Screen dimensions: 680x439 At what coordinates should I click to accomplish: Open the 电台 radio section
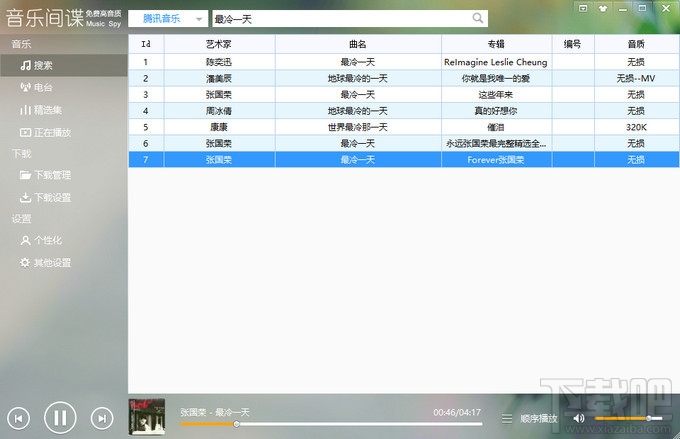tap(36, 88)
